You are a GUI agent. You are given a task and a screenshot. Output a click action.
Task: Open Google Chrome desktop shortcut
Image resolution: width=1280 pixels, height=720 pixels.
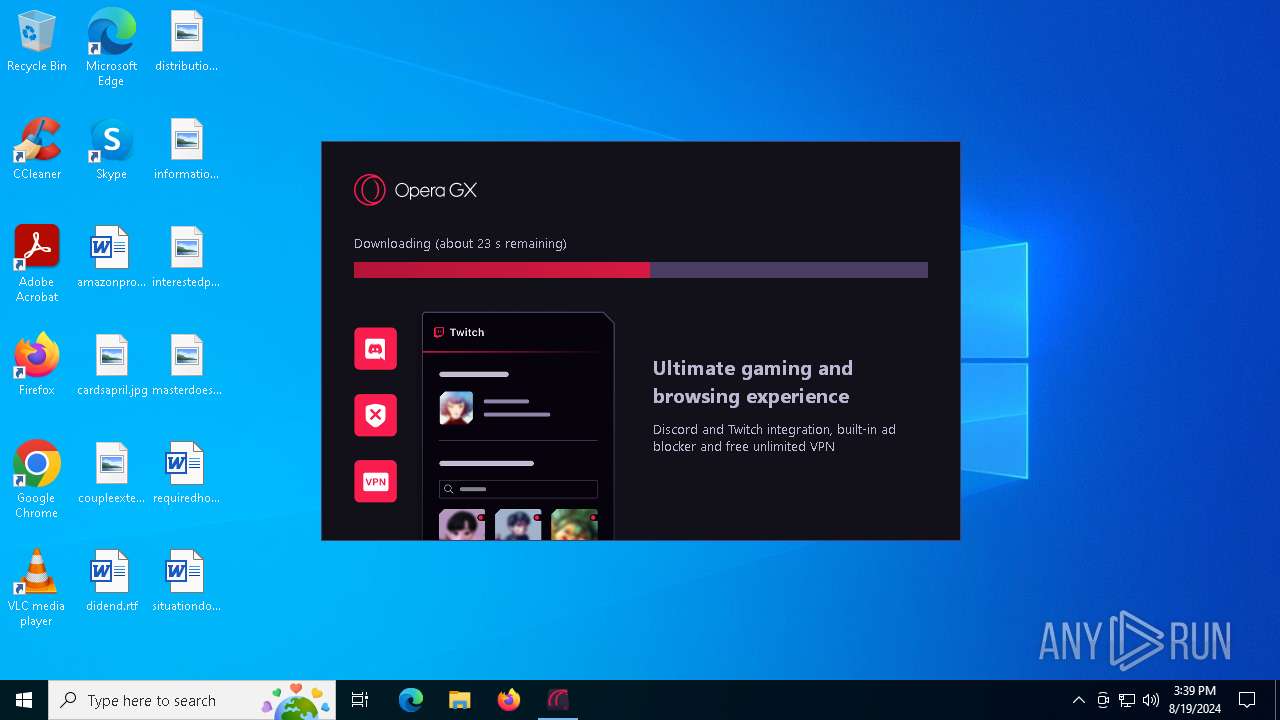coord(37,480)
